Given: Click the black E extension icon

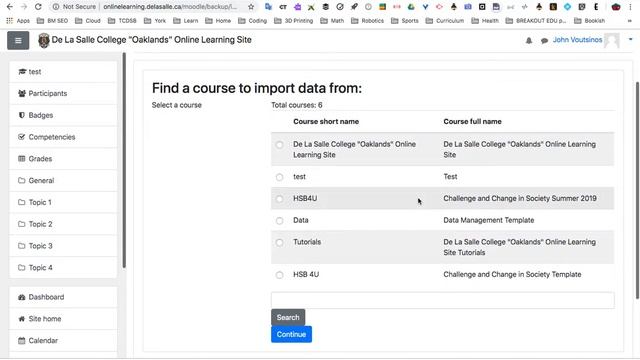Looking at the screenshot, I should pos(596,7).
